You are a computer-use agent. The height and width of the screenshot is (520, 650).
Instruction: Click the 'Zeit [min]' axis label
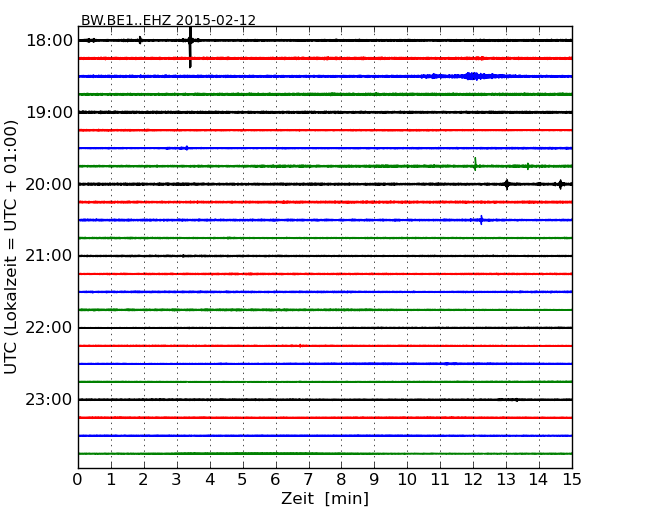(325, 498)
